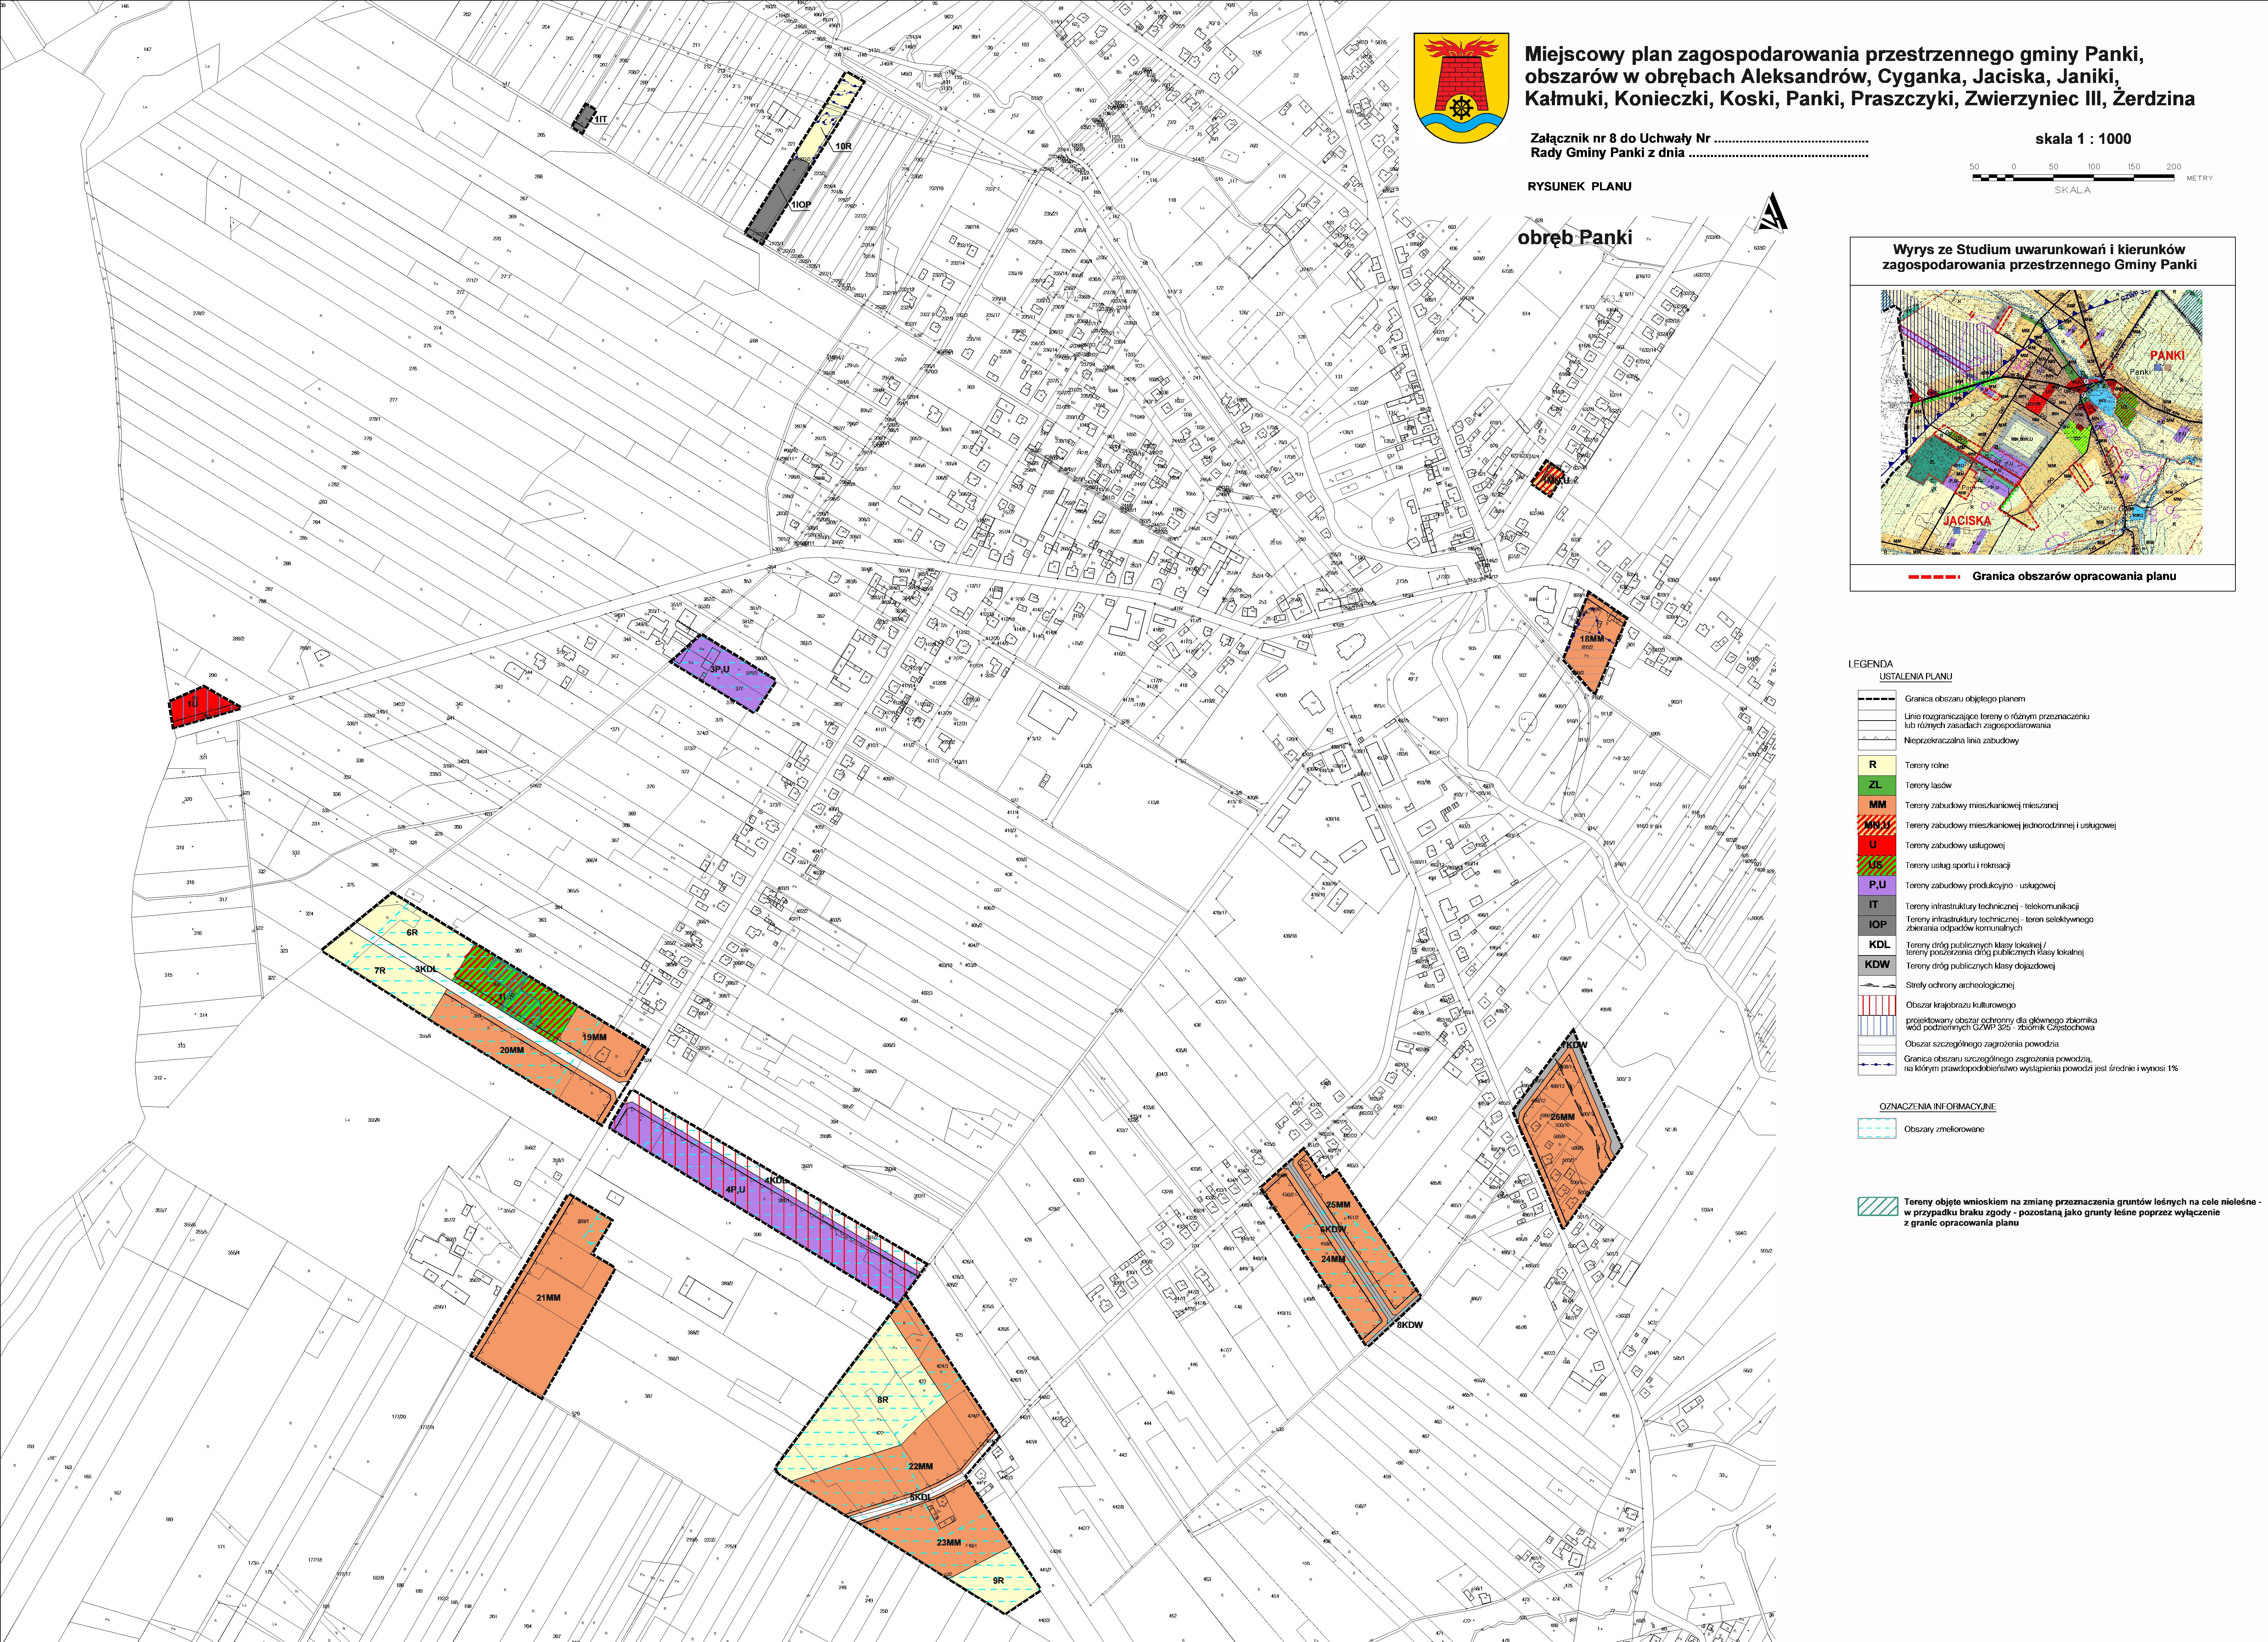Click the 24MM zone label
Screen dimensions: 2268x1642
(1334, 1259)
